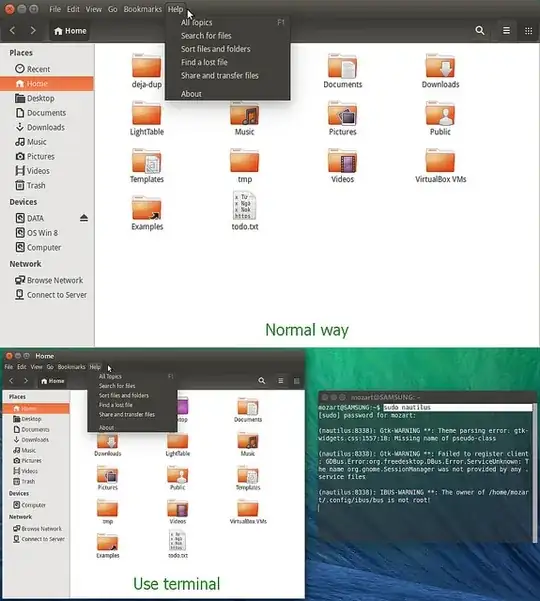Switch the top window to list view

click(506, 31)
